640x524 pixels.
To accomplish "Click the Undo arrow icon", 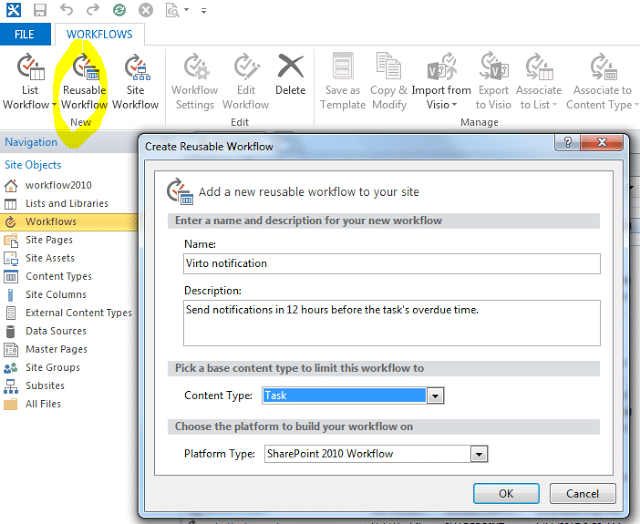I will [67, 9].
